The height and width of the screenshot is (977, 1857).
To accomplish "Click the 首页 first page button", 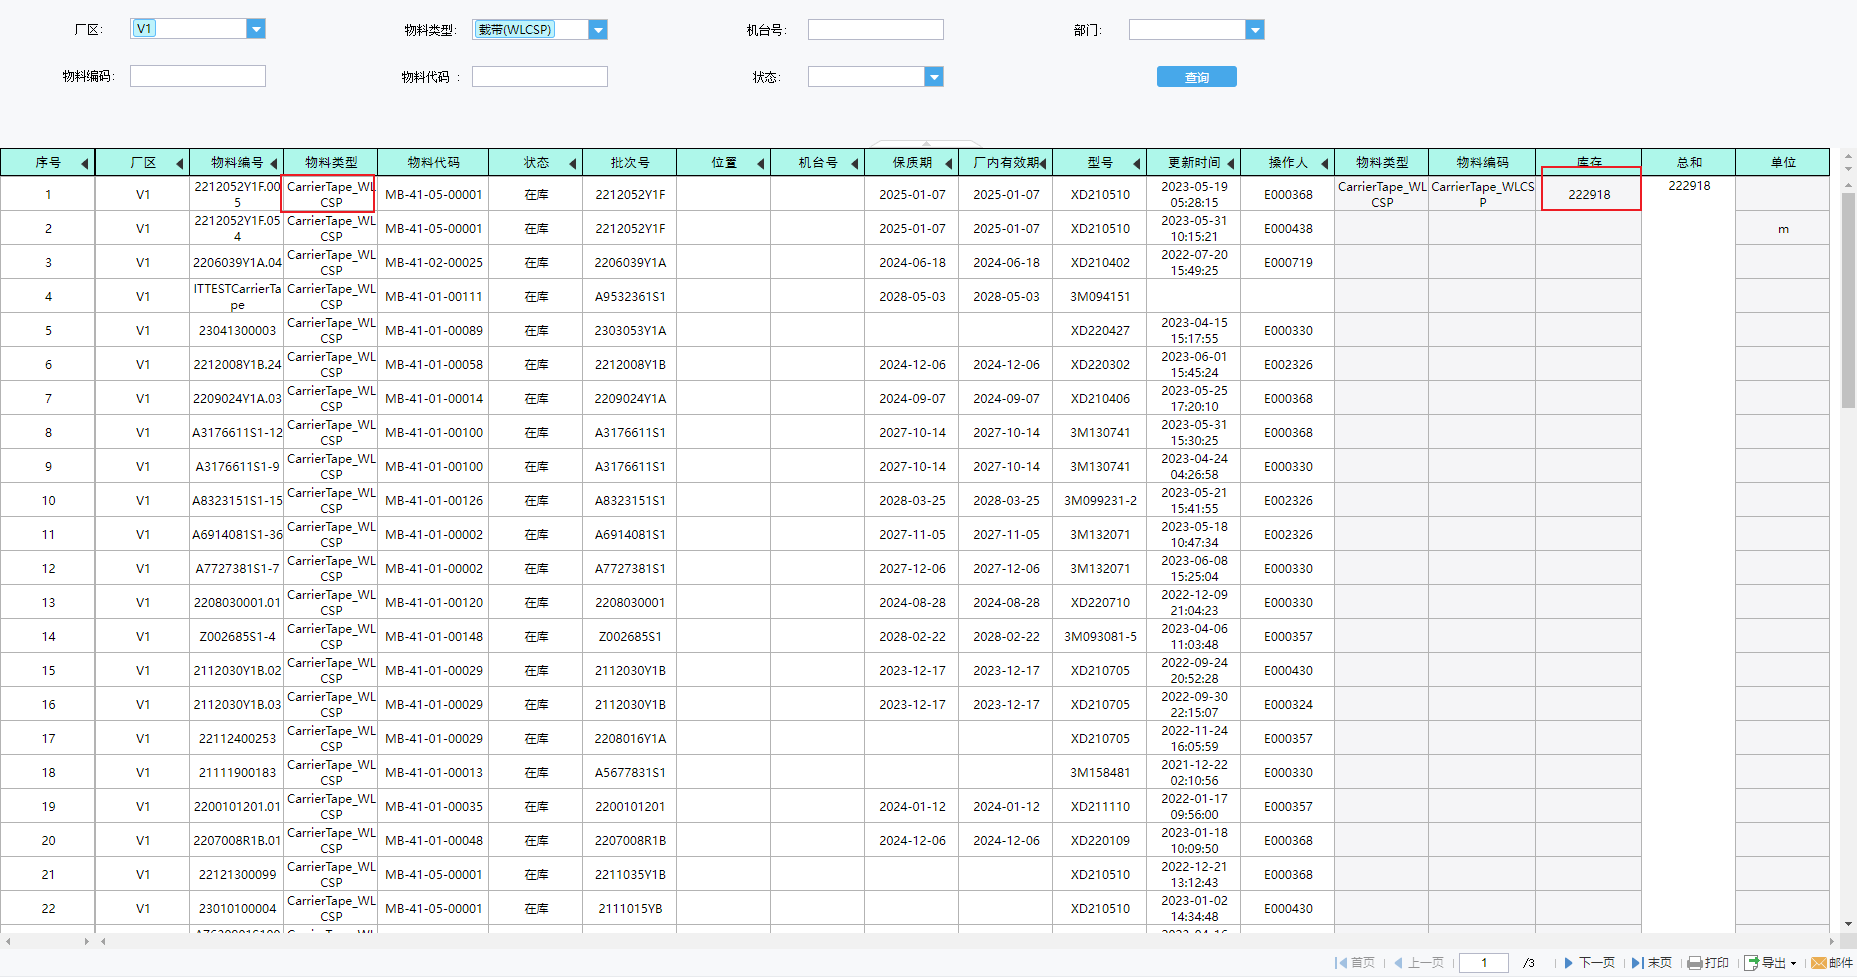I will pos(1355,963).
